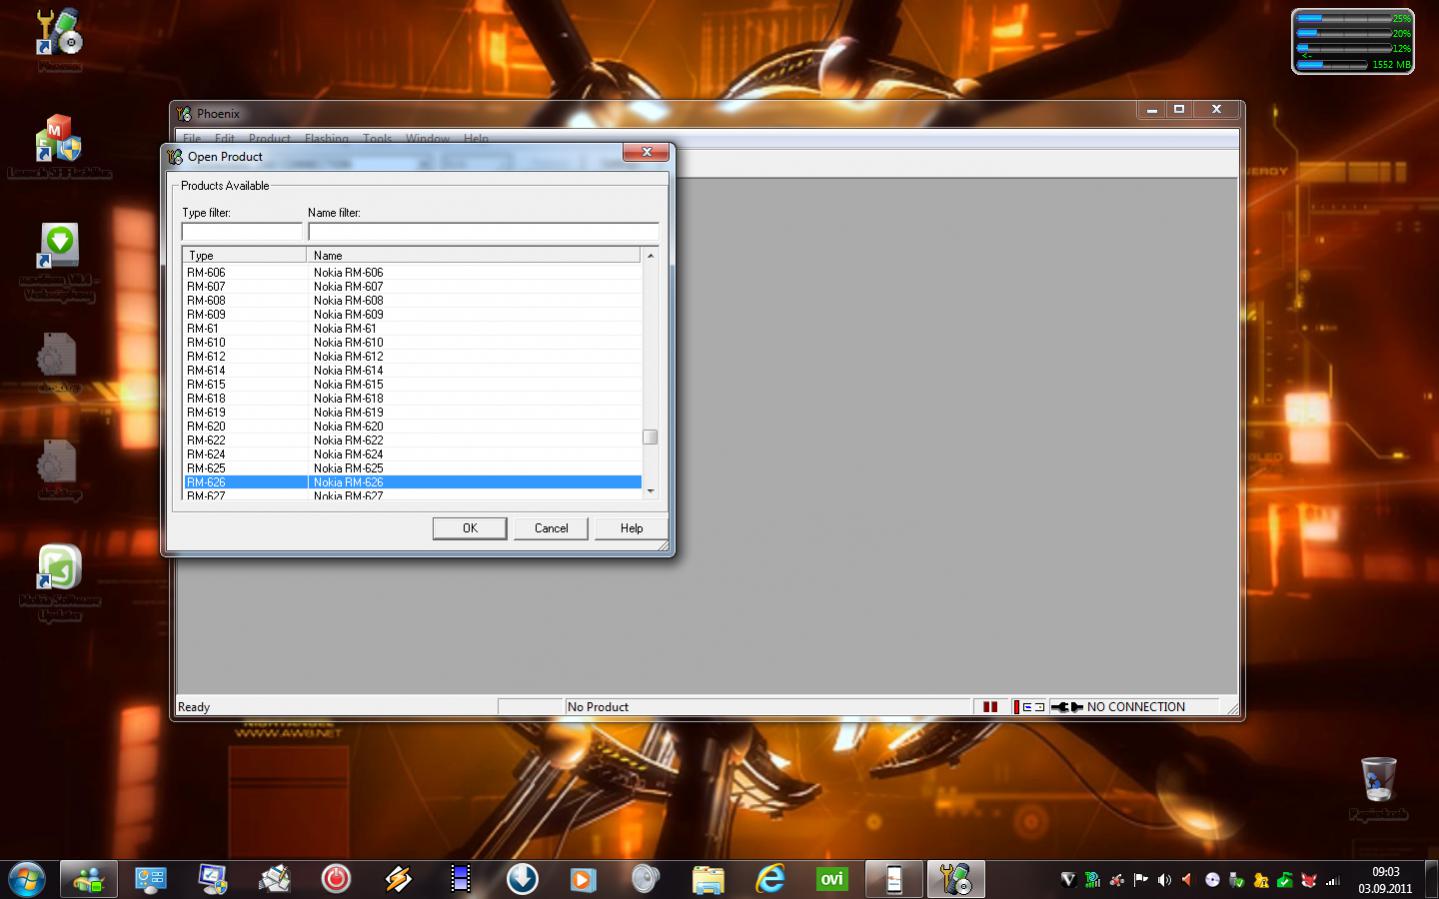Sort list by the Name column header

click(474, 255)
